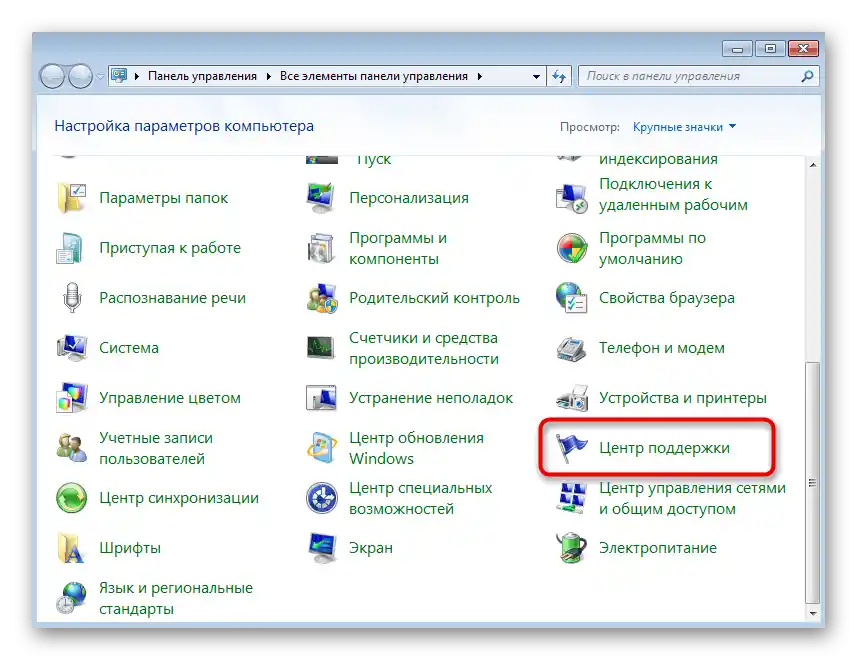Click the Все элементы панели управления breadcrumb

[374, 76]
